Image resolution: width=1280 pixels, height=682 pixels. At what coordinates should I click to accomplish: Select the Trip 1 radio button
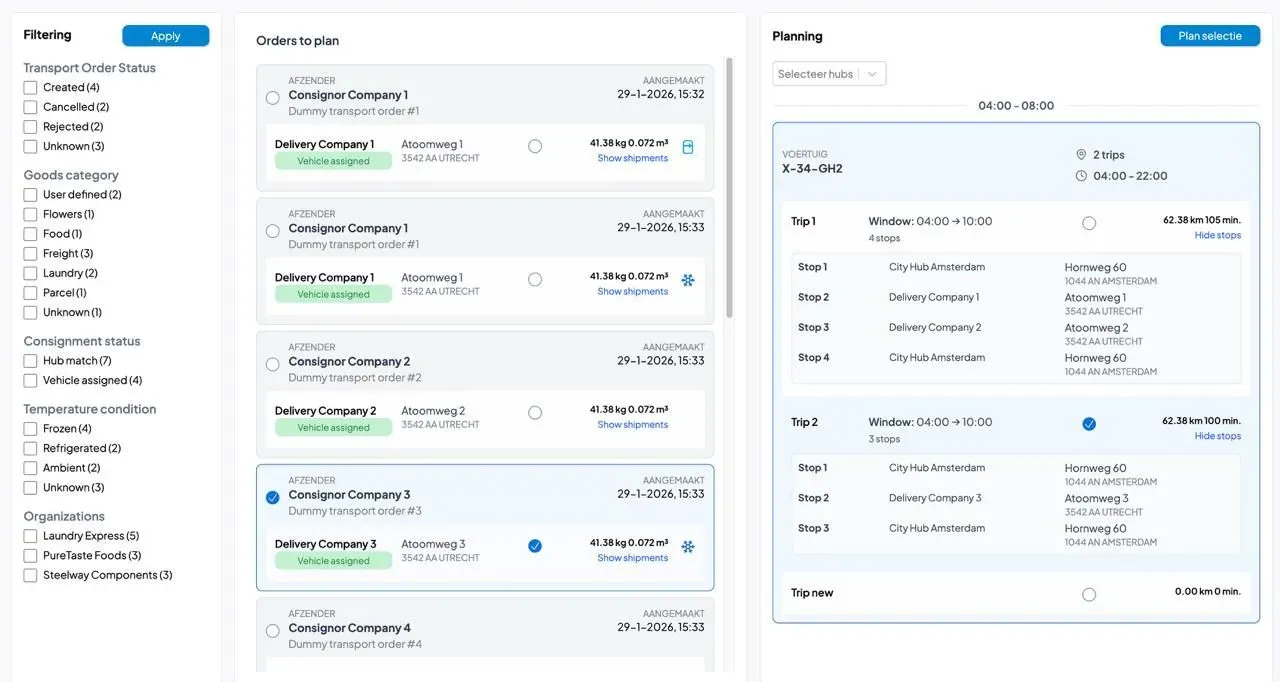[1089, 223]
